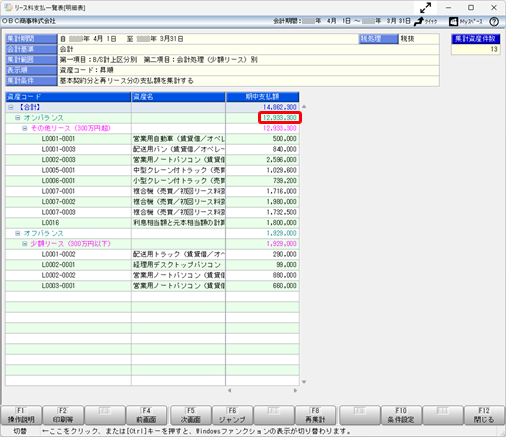Click the vertical scrollbar up arrow
Image resolution: width=506 pixels, height=437 pixels.
[304, 107]
